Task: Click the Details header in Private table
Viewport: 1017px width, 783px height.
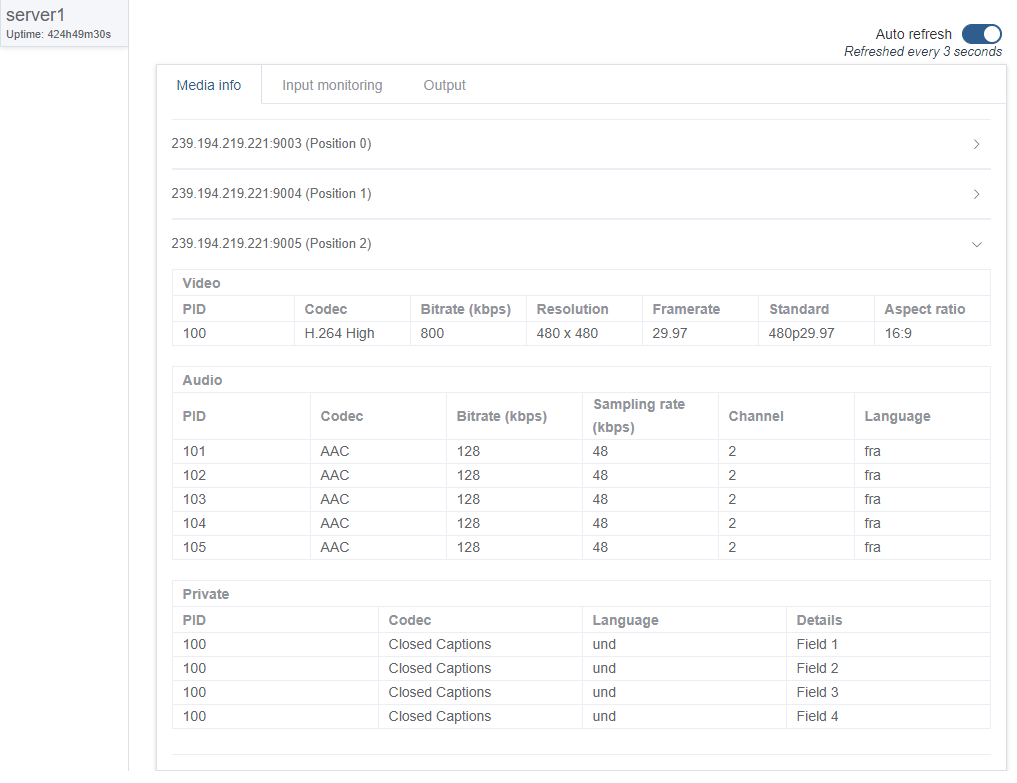Action: [819, 620]
